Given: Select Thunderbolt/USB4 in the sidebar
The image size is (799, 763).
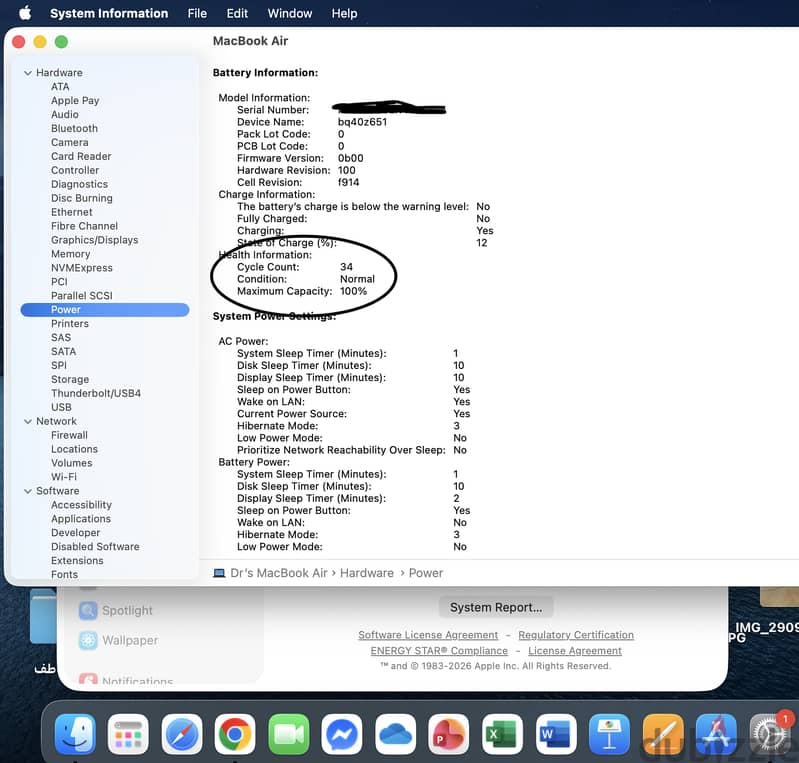Looking at the screenshot, I should point(96,393).
